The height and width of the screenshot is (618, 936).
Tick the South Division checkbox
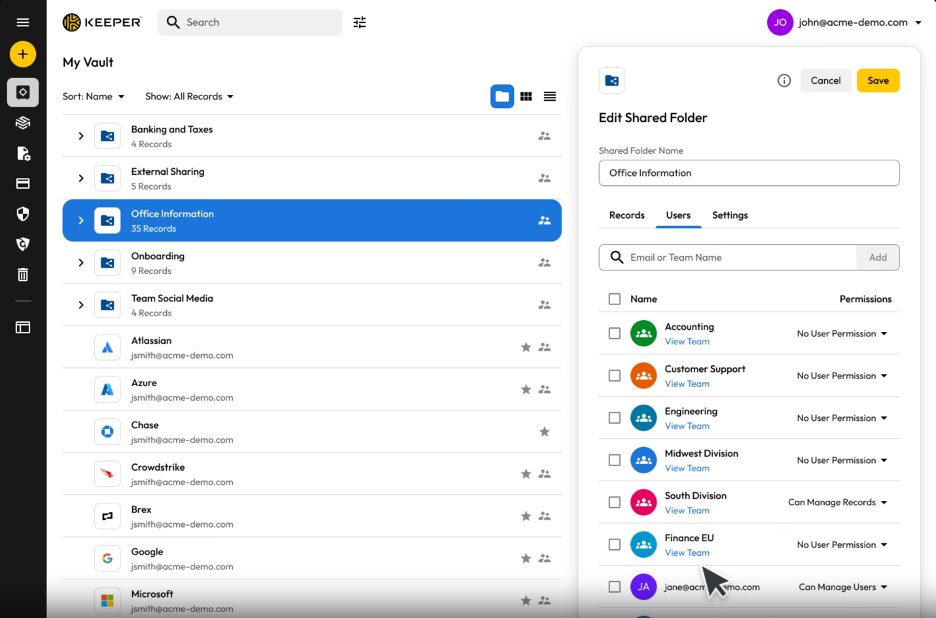[x=614, y=503]
